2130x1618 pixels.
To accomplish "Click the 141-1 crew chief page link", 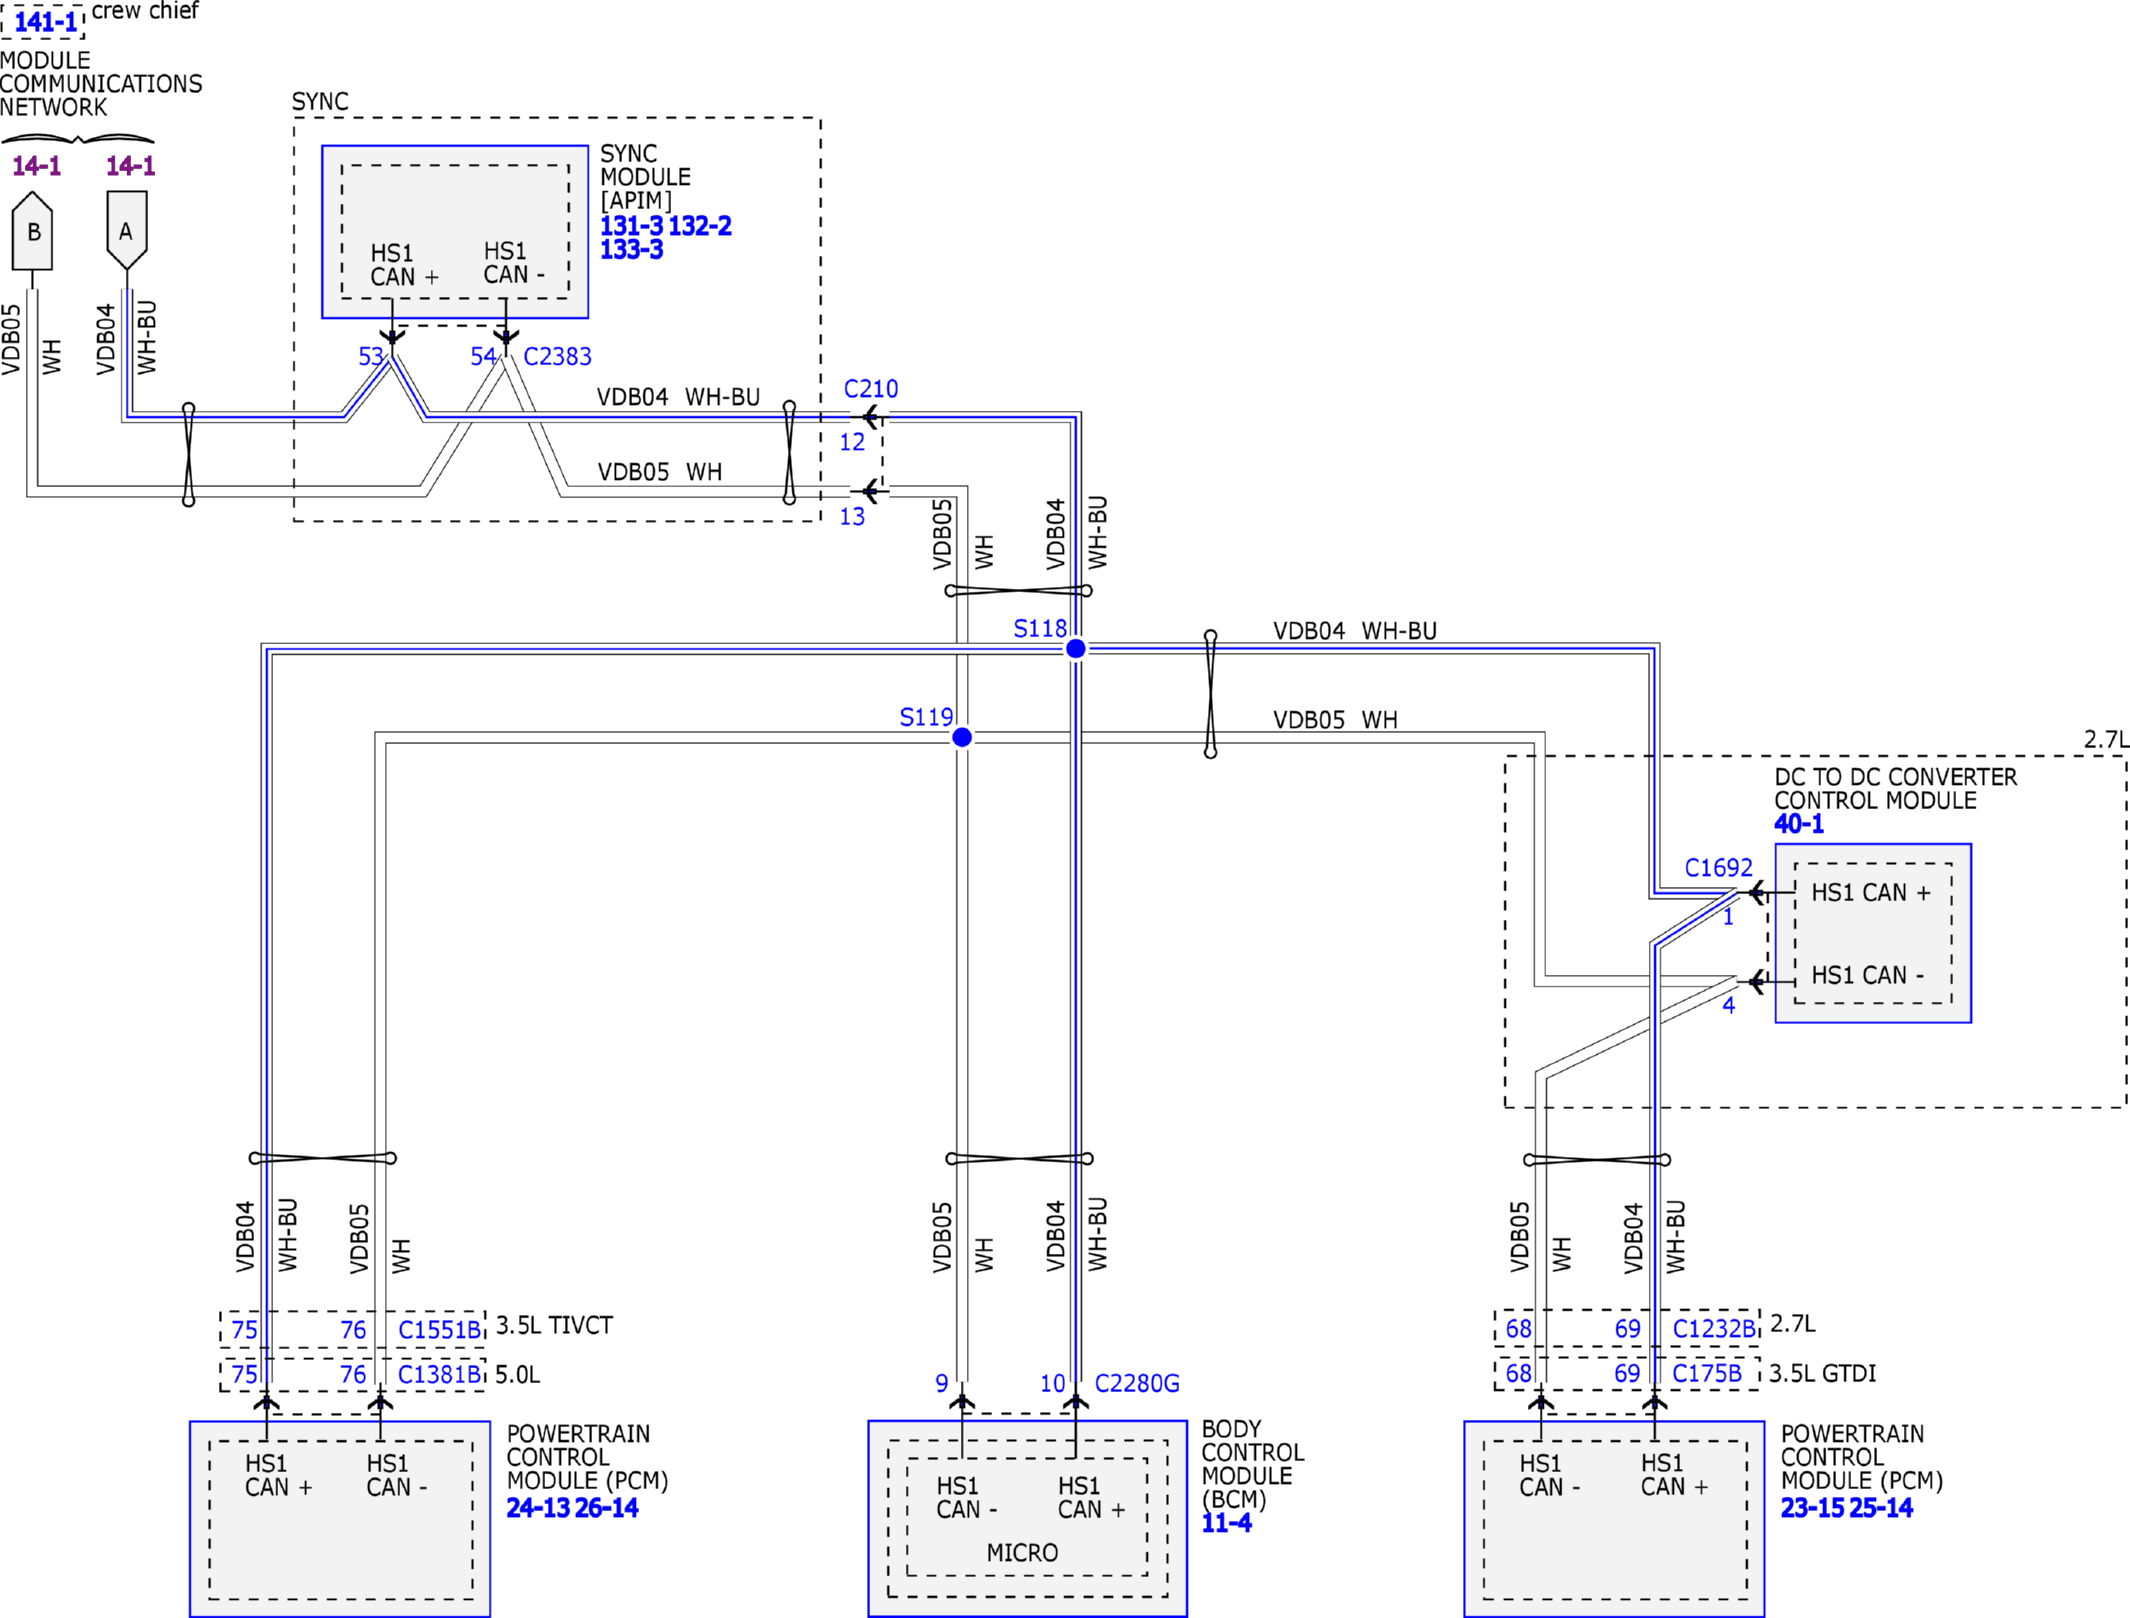I will (44, 21).
